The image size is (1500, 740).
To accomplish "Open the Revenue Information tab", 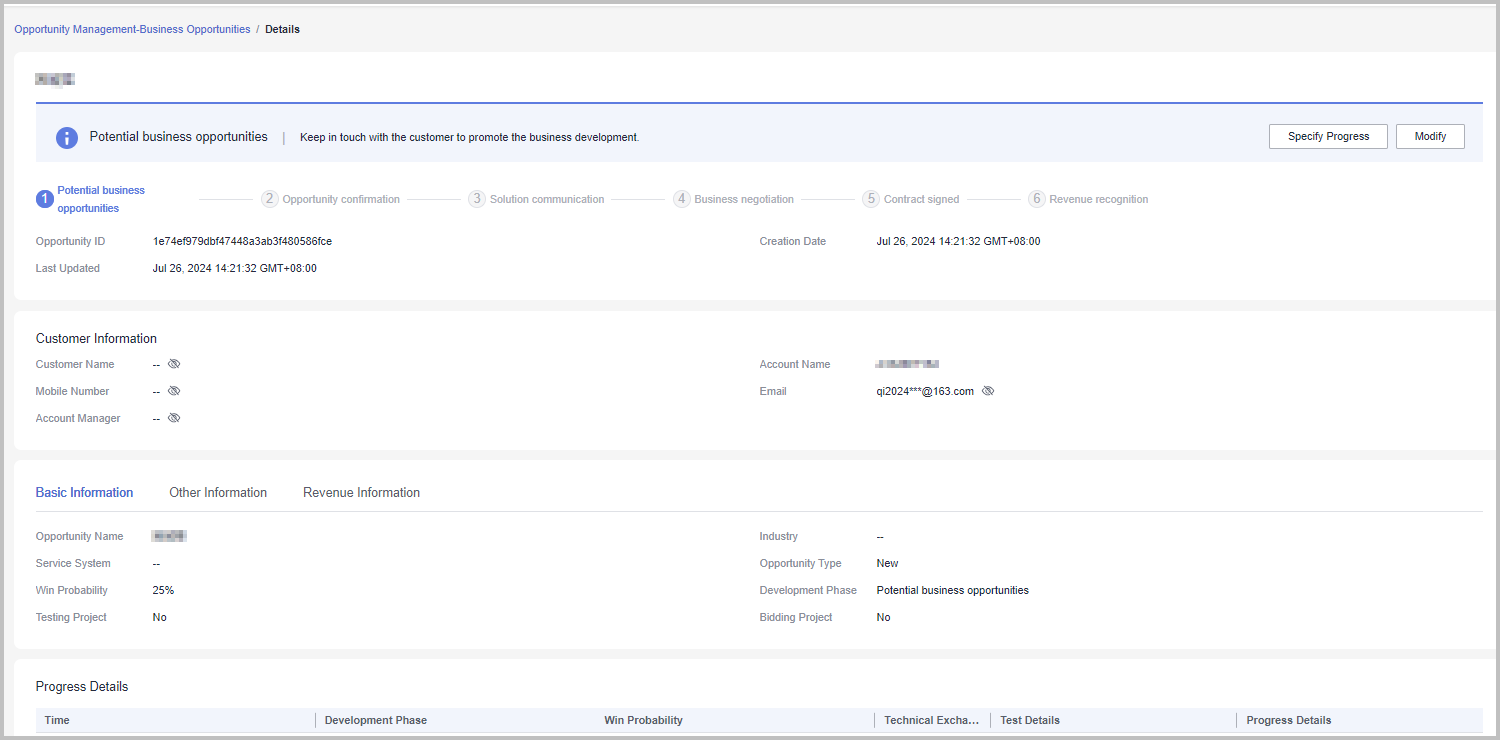I will pos(361,492).
